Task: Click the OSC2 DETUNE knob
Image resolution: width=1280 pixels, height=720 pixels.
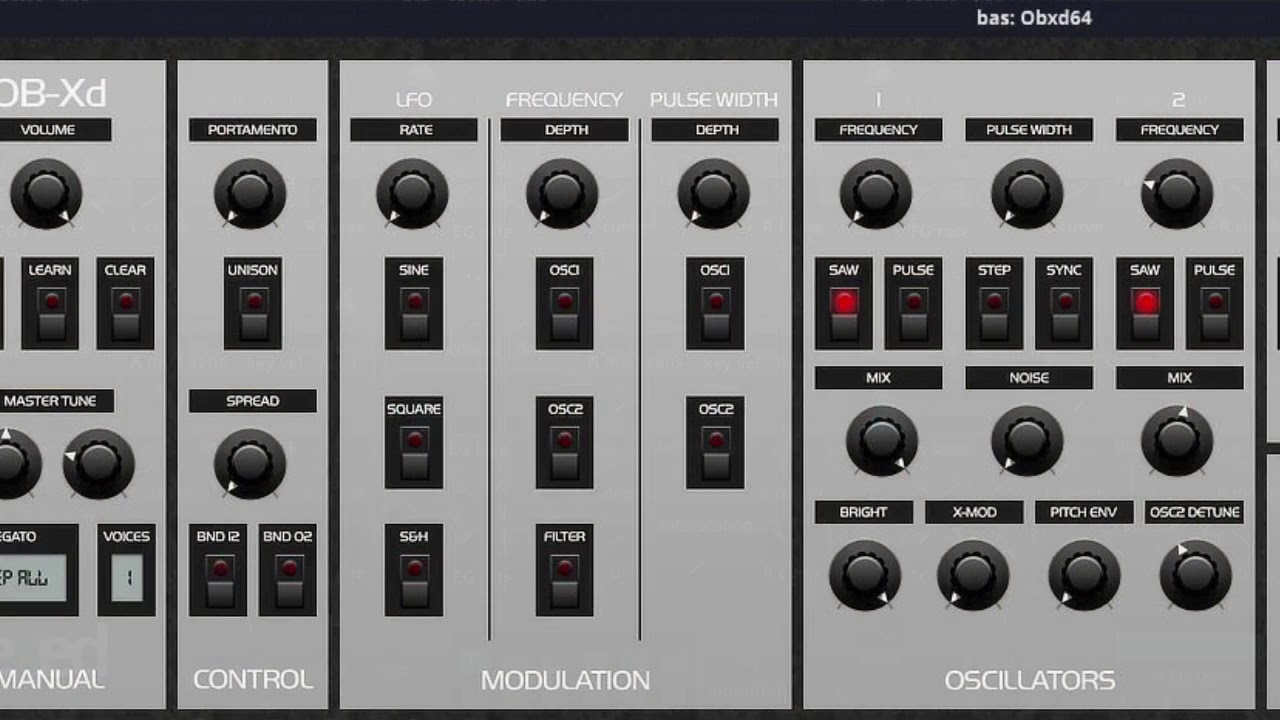Action: click(x=1195, y=575)
